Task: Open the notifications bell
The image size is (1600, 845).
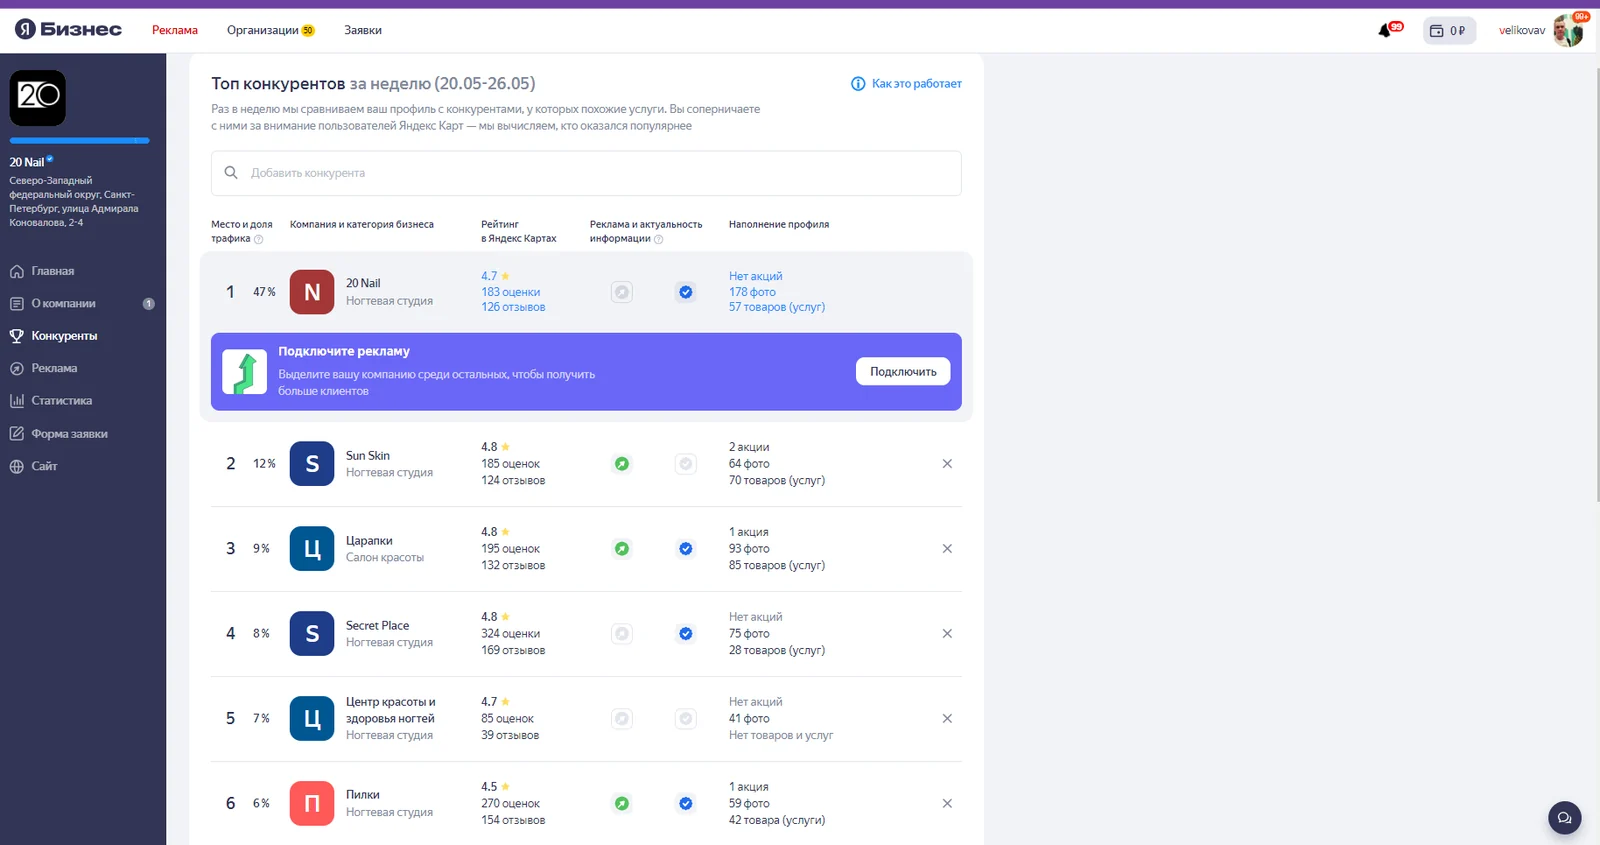Action: [1386, 30]
